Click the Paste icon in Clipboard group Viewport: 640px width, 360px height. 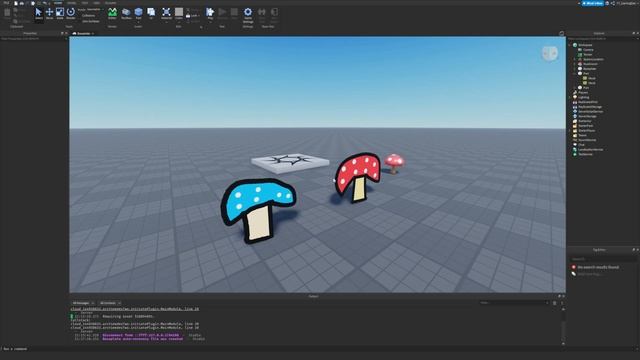pos(7,13)
